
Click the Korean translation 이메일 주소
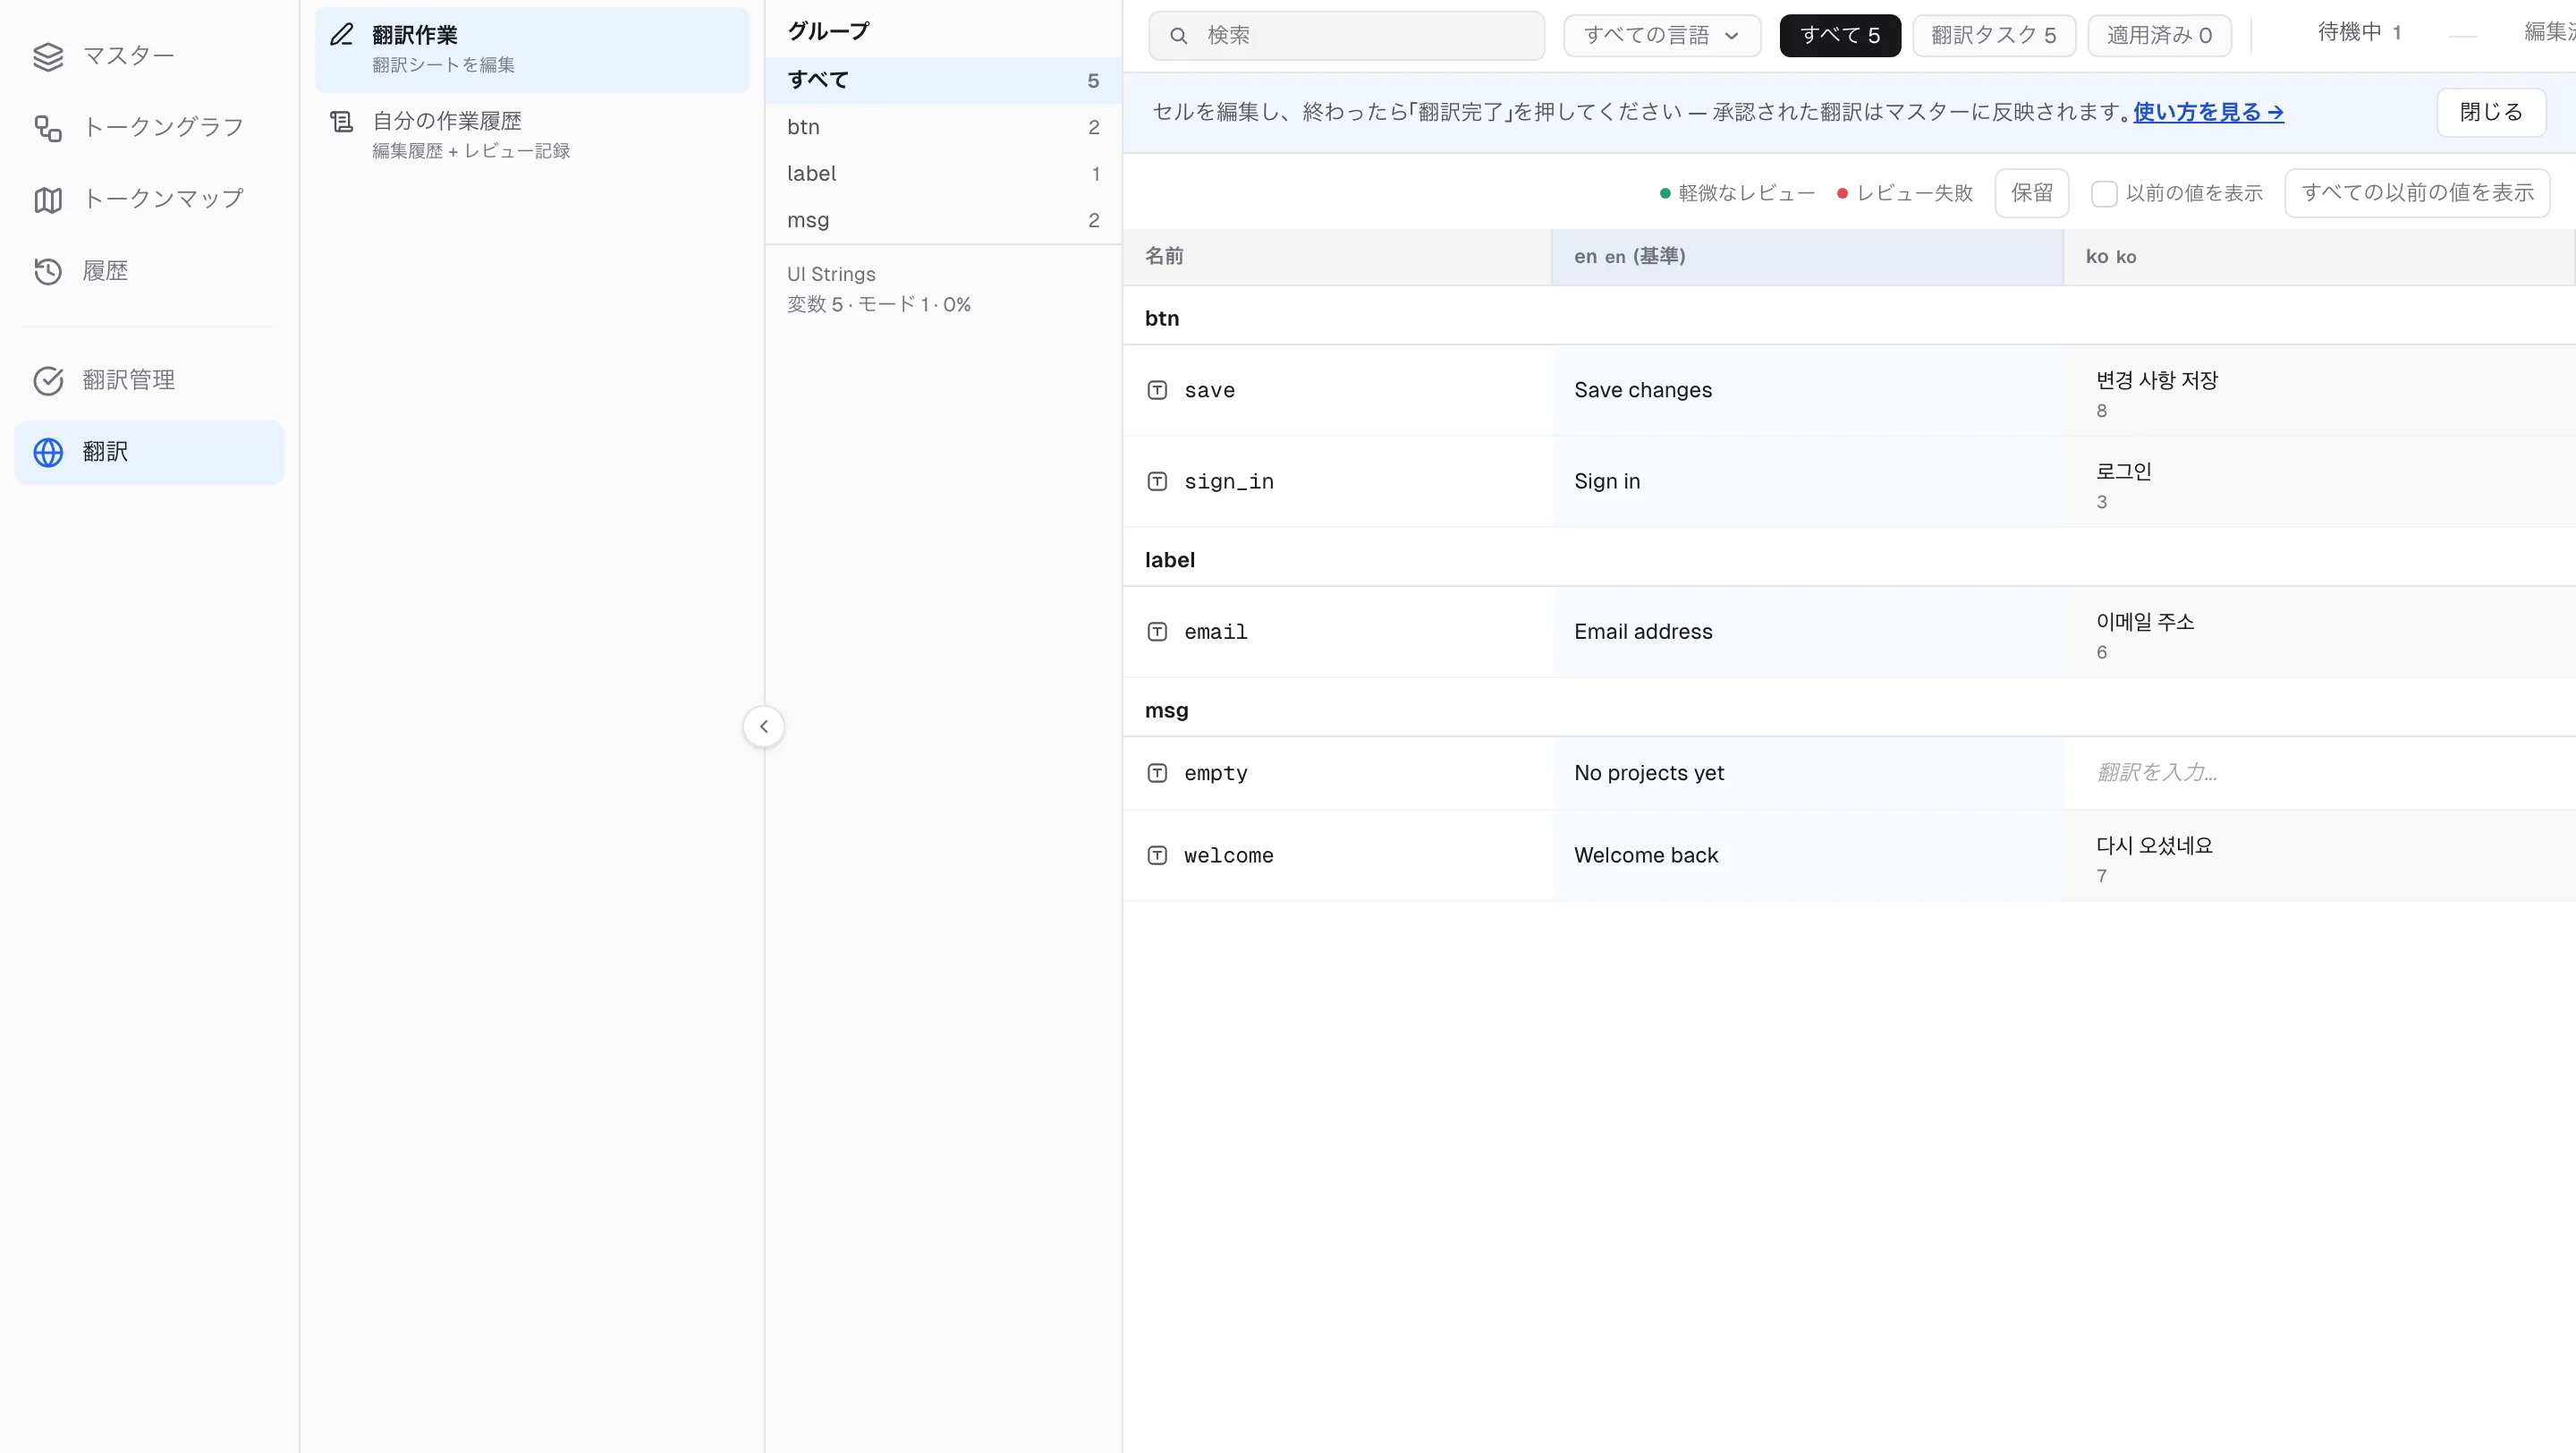[x=2145, y=622]
